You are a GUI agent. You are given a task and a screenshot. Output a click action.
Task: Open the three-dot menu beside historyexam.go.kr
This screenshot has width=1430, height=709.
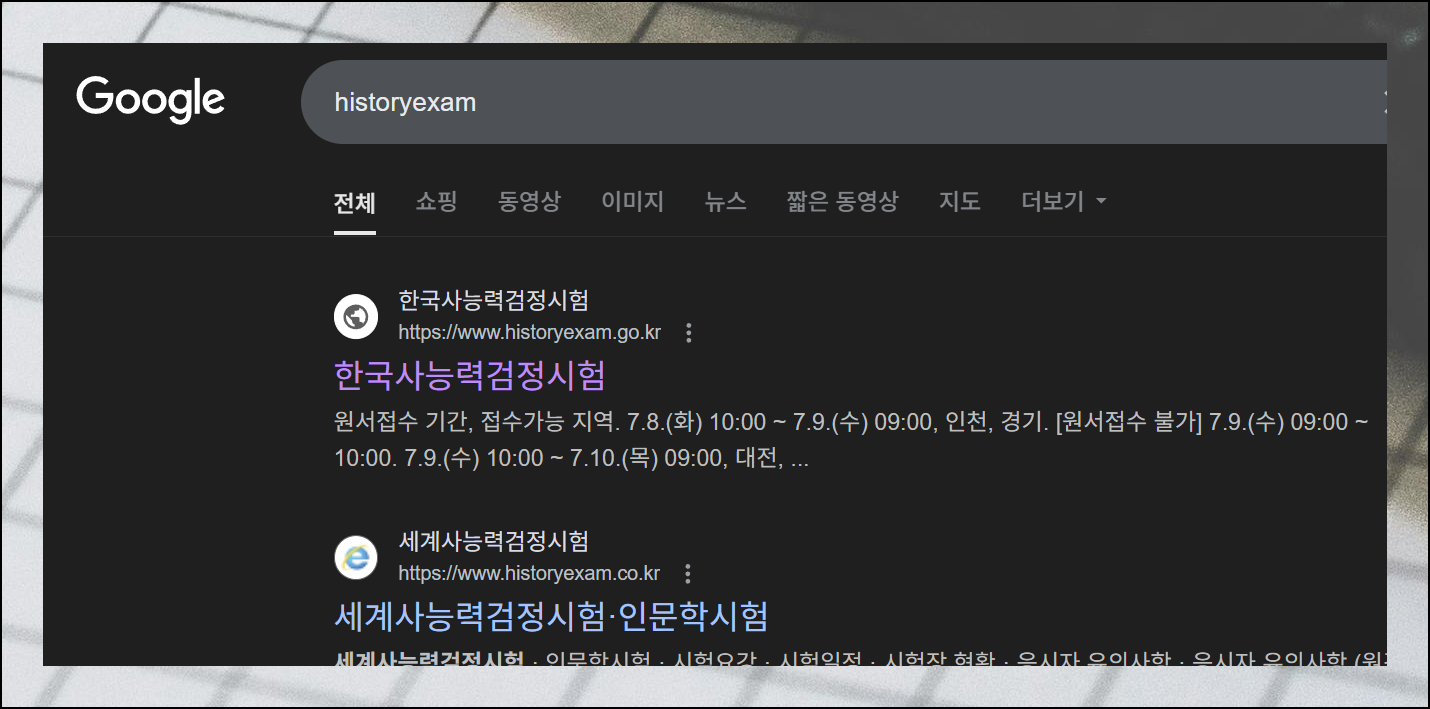coord(688,333)
